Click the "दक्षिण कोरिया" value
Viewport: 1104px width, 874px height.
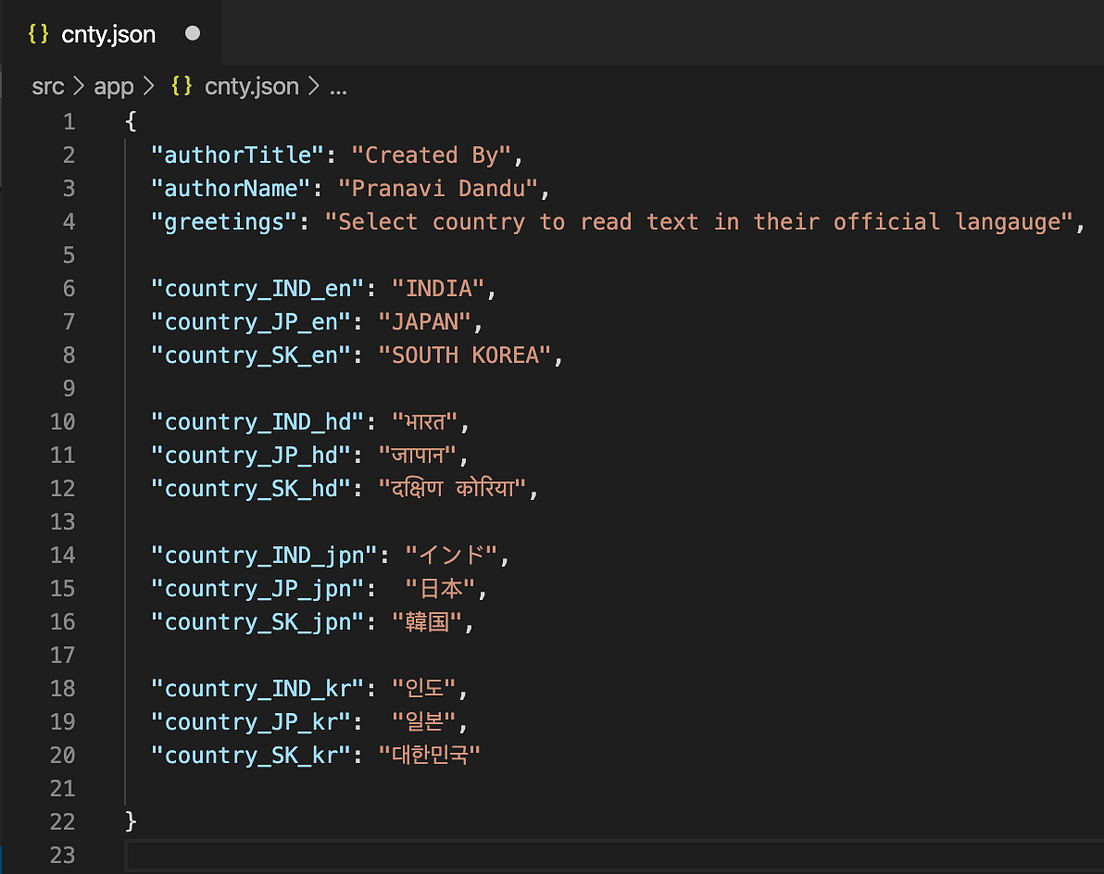(x=452, y=489)
